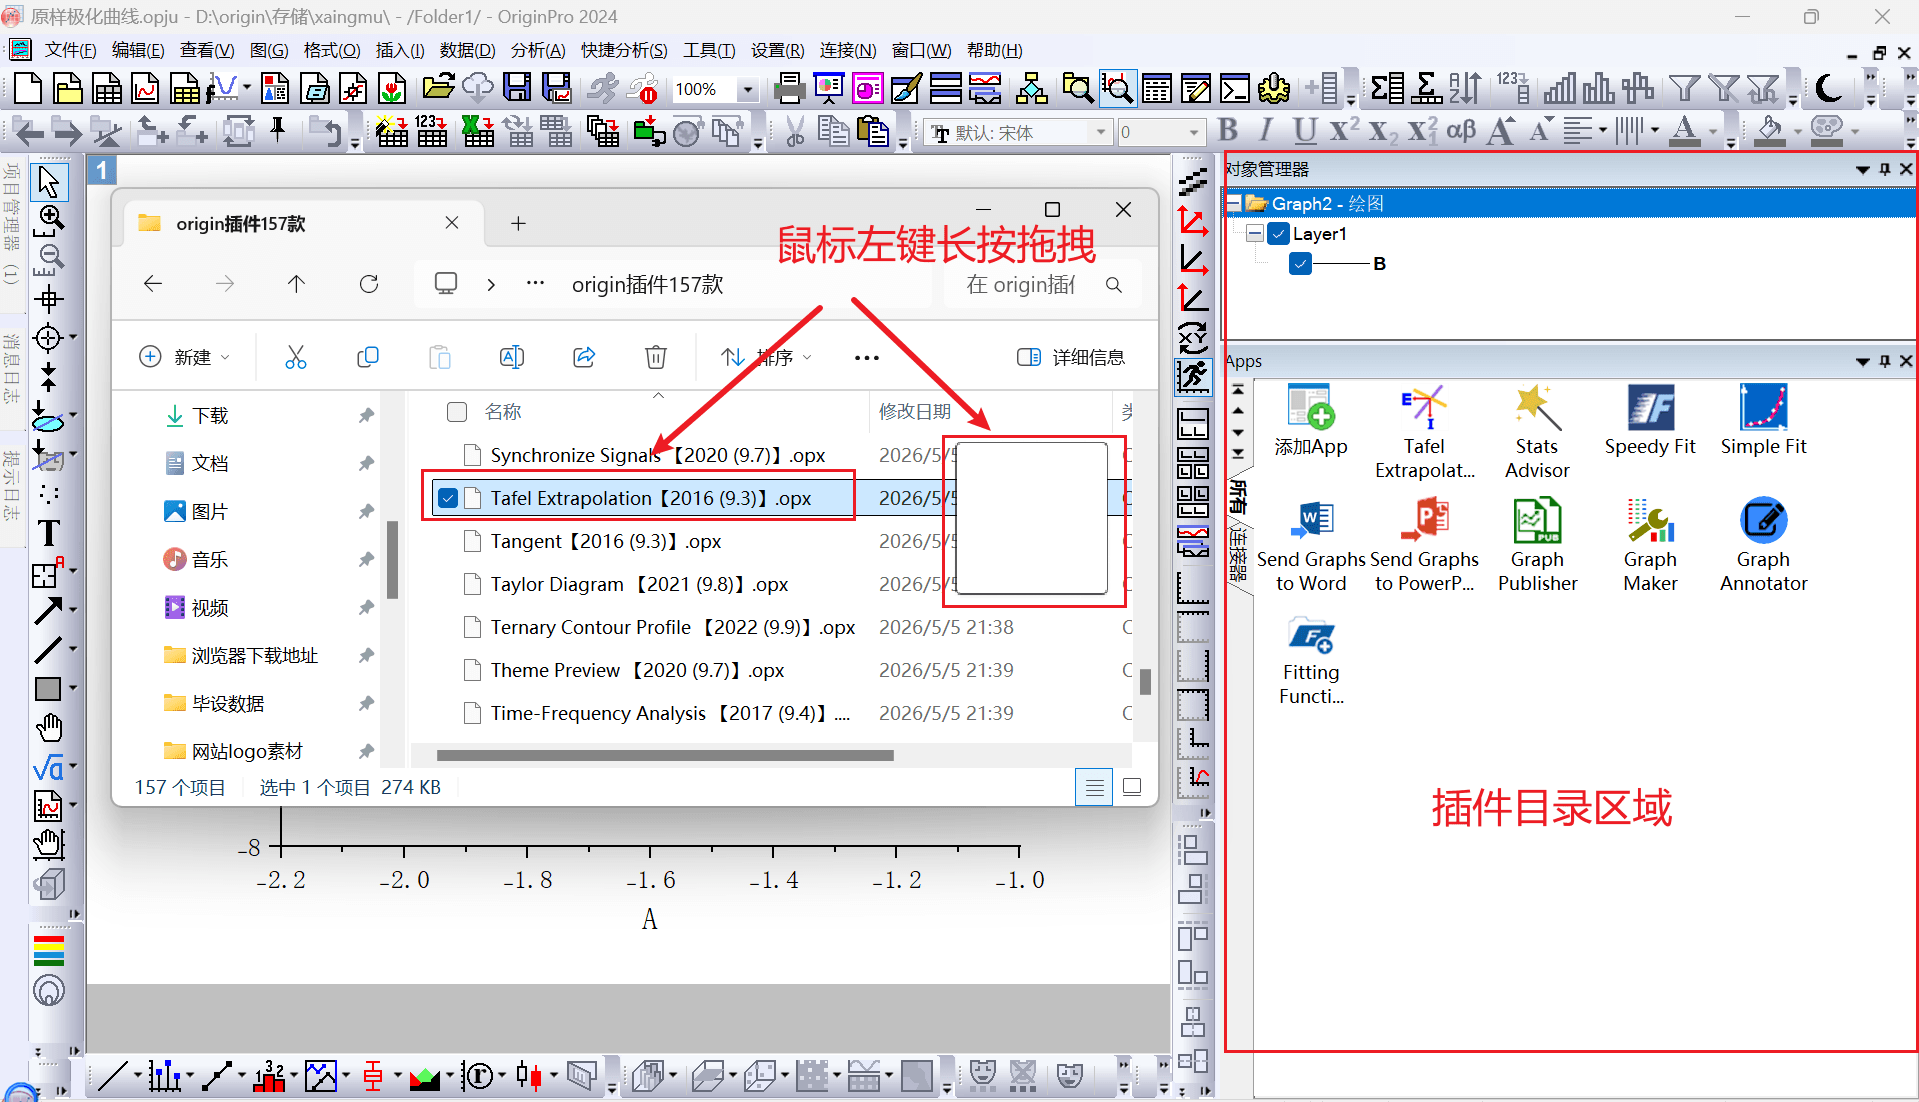The height and width of the screenshot is (1102, 1919).
Task: Open the font size dropdown
Action: (1193, 132)
